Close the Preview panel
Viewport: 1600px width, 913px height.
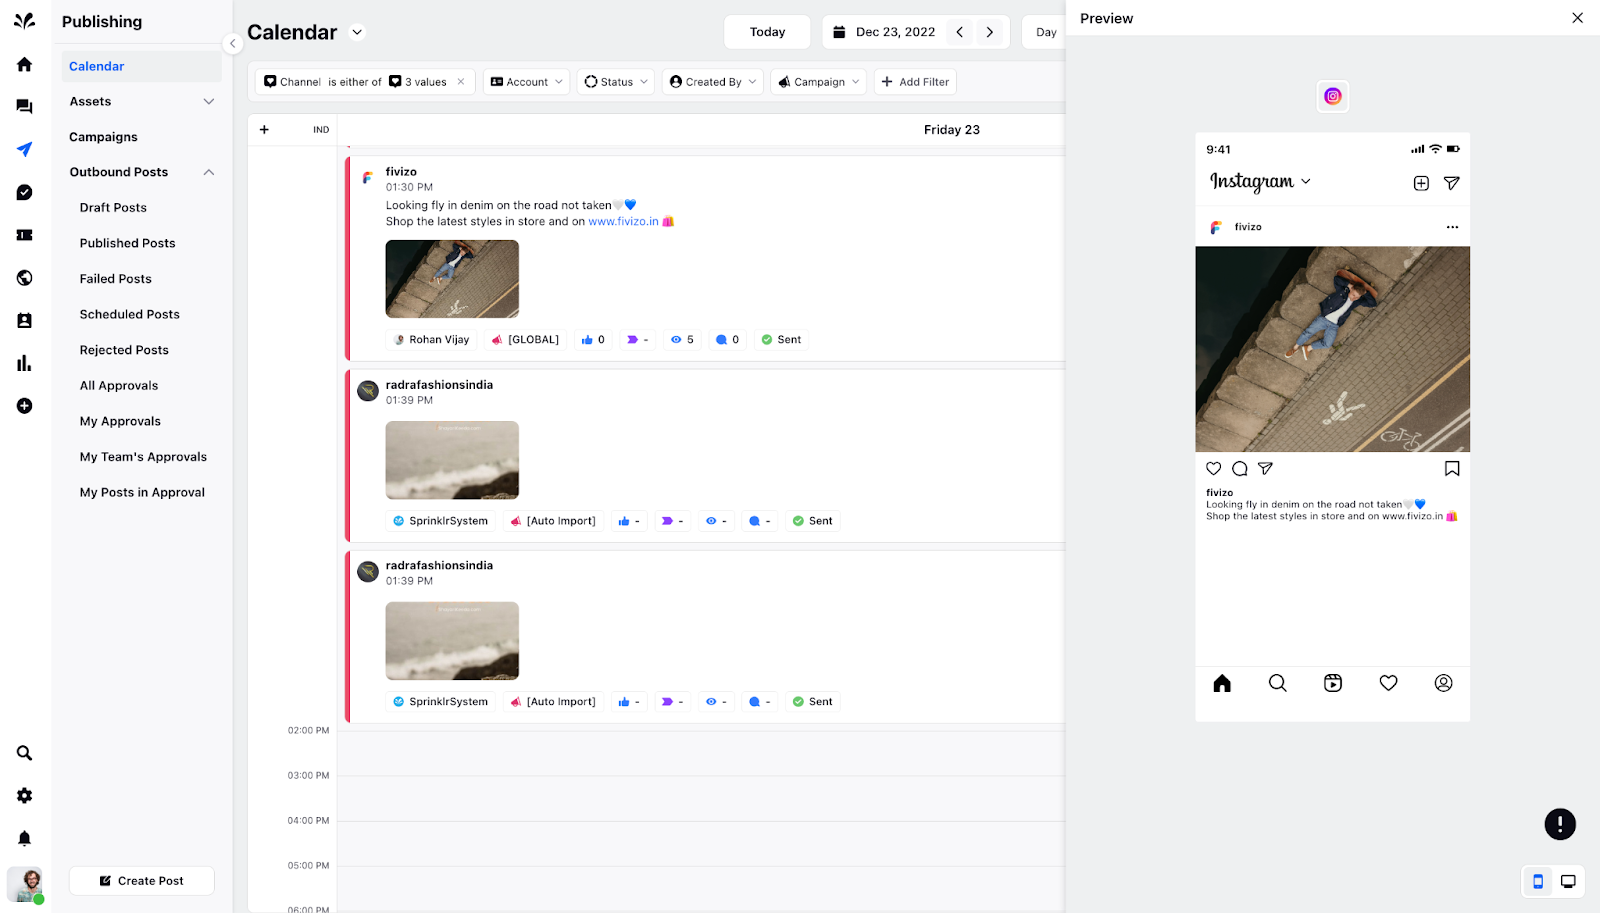pos(1577,18)
